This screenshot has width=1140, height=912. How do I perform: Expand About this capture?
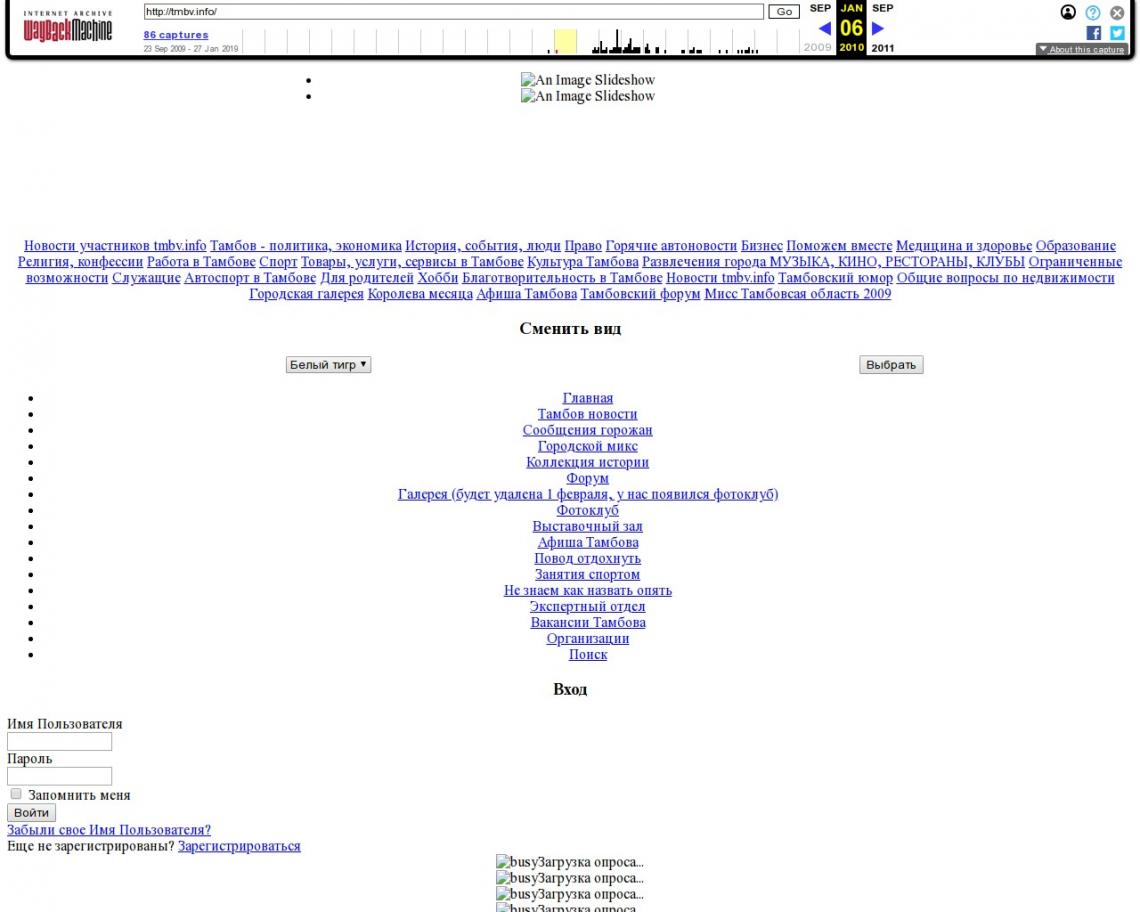click(x=1082, y=49)
